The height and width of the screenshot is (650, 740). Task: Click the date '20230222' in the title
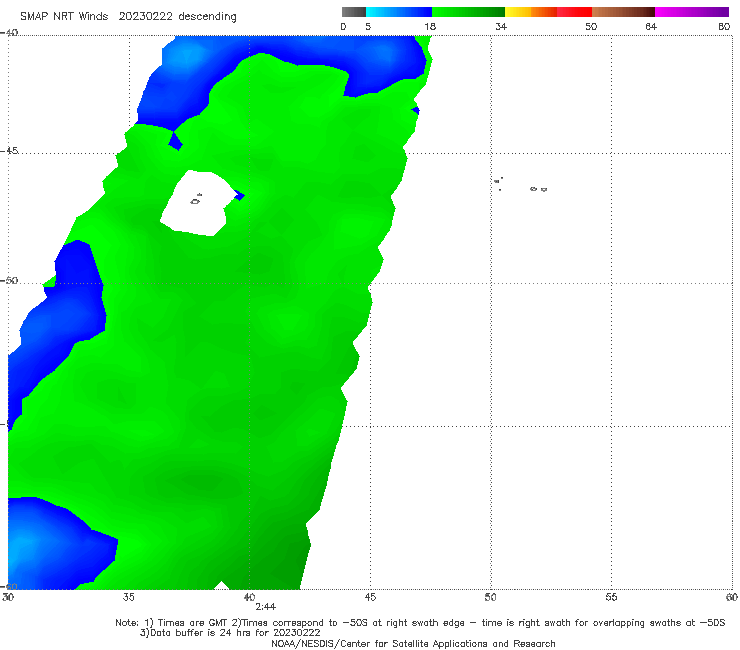click(145, 16)
